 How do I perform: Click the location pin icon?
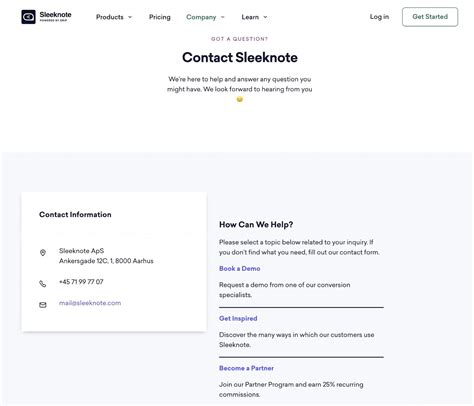point(43,253)
